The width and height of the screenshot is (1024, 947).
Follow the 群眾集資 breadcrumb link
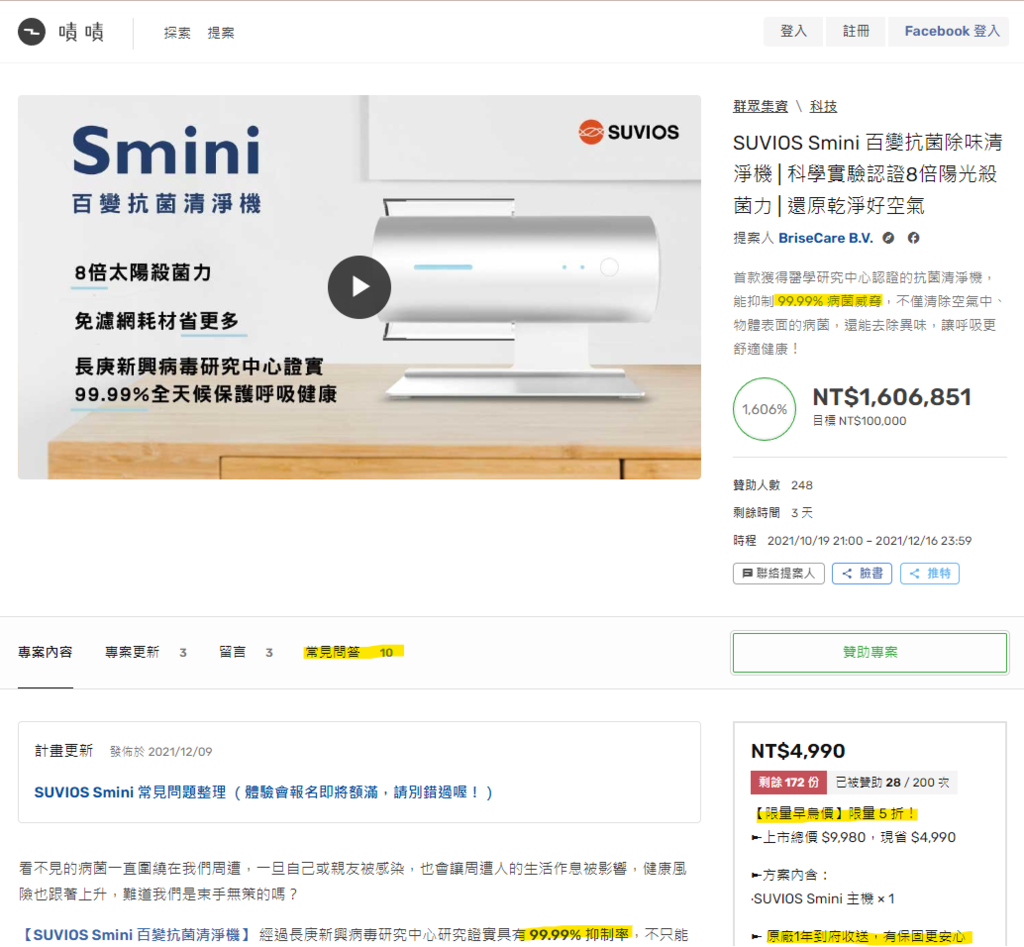[x=760, y=106]
